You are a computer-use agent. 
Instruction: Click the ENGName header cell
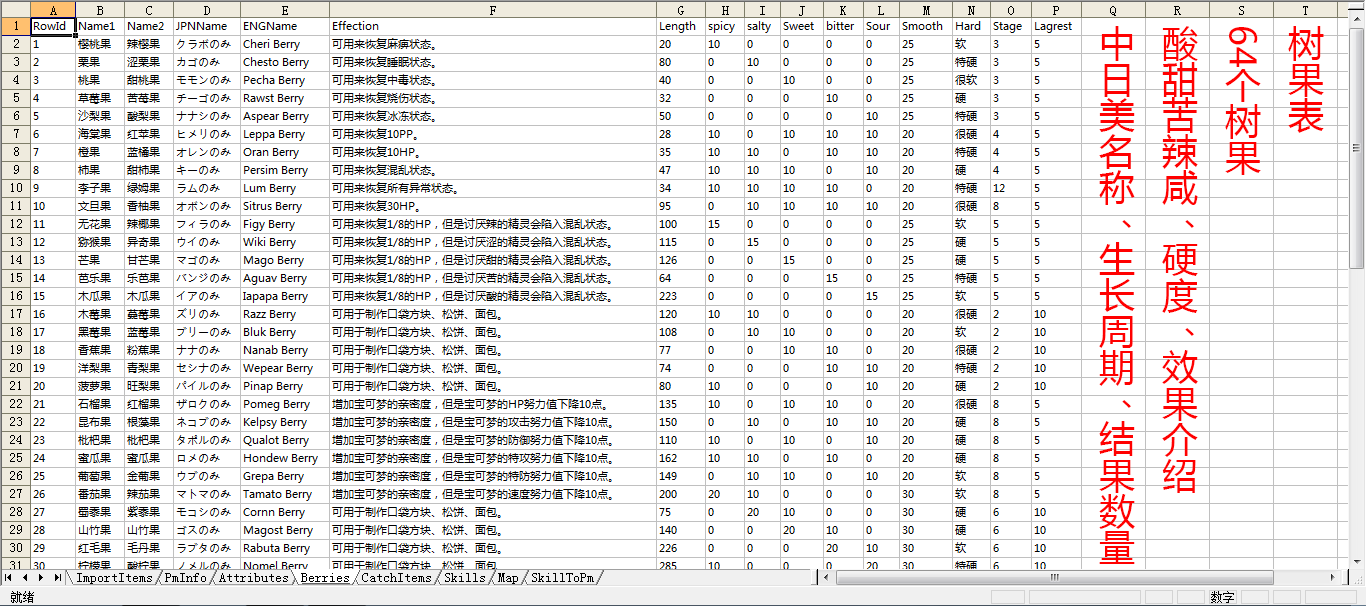(285, 26)
